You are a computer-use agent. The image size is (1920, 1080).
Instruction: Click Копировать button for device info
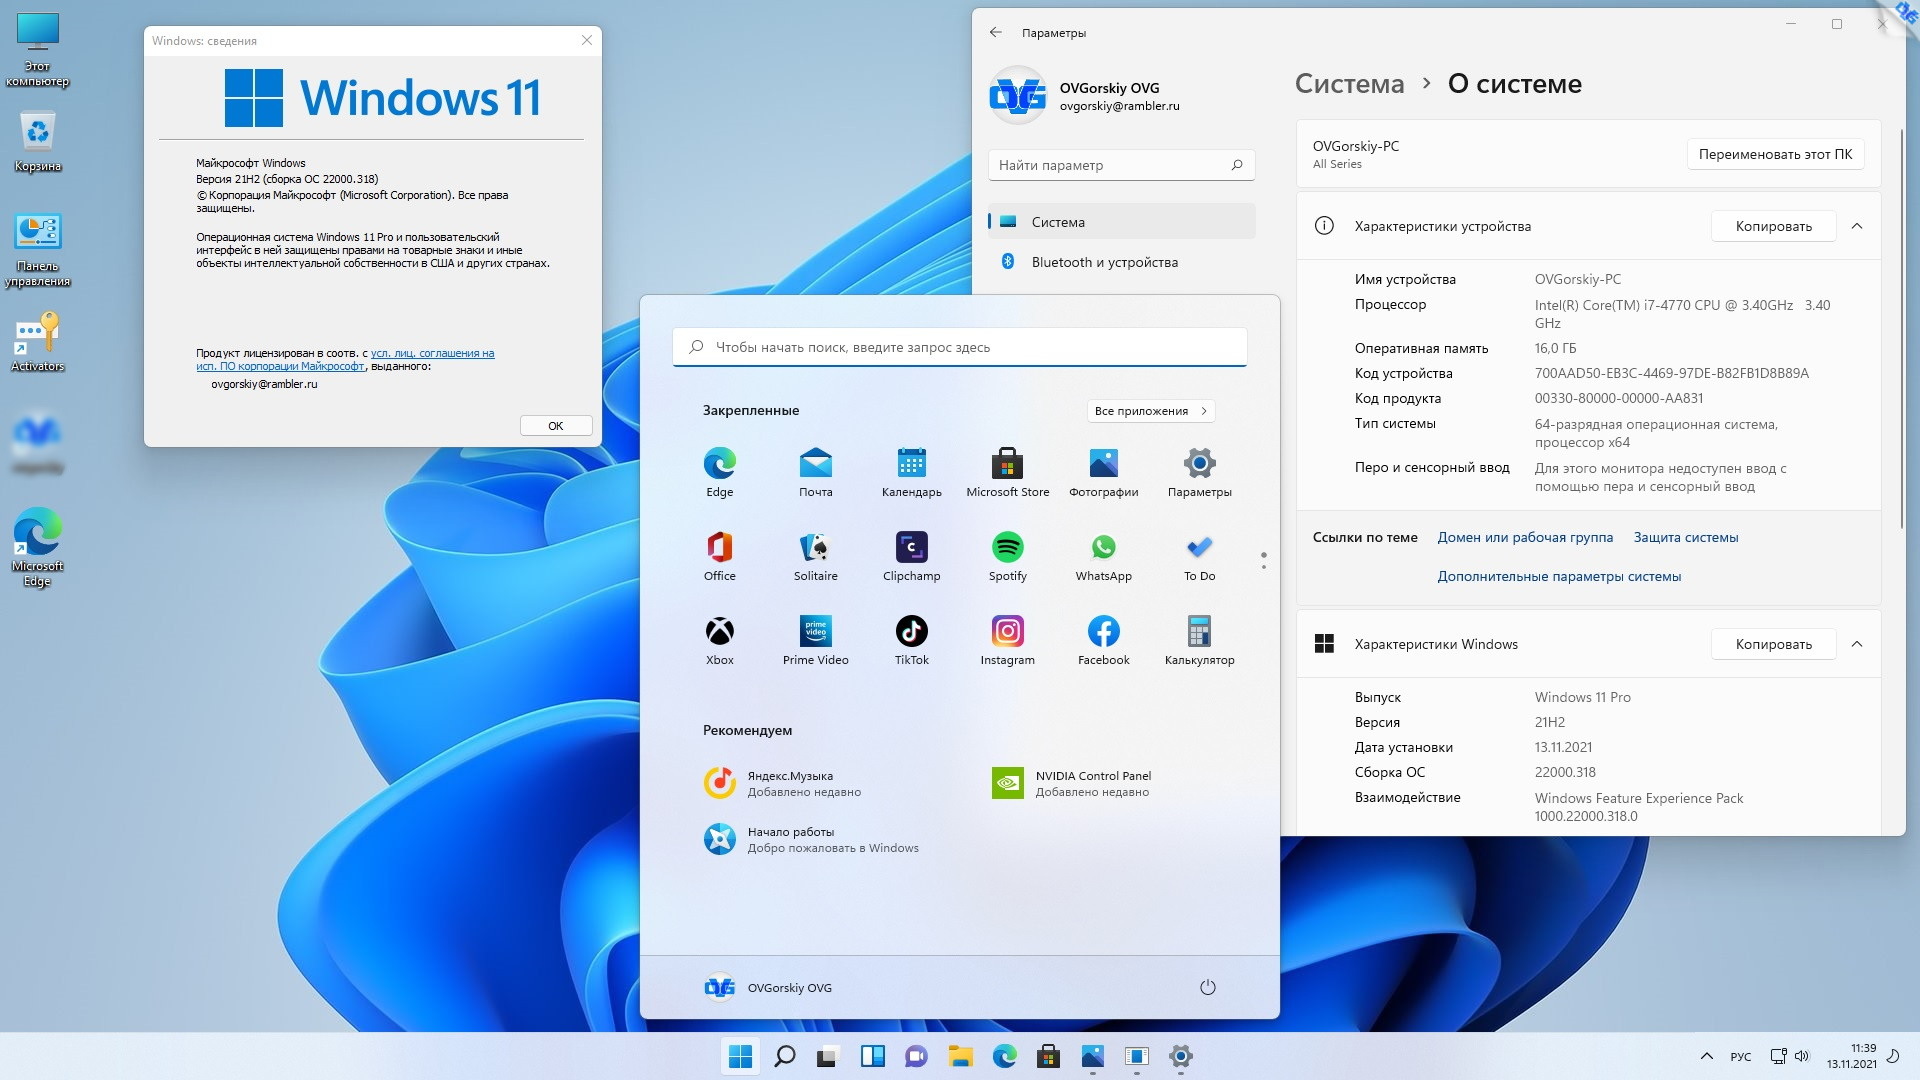coord(1772,227)
